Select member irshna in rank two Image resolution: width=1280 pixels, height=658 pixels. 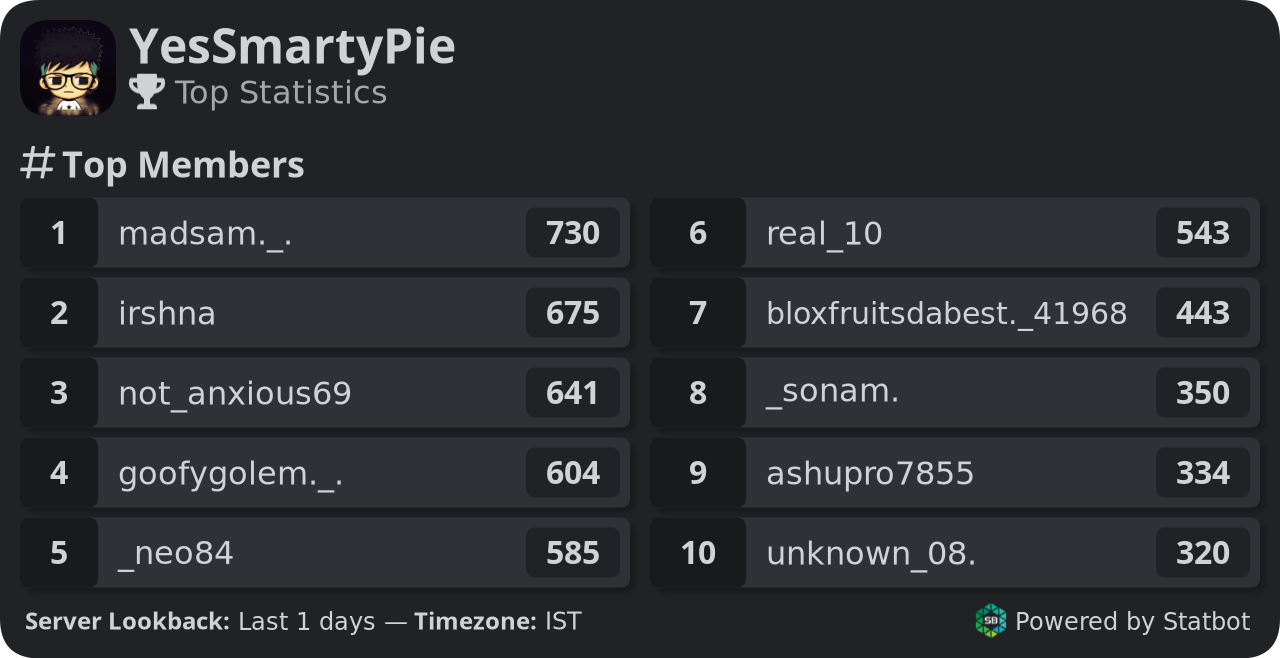point(325,313)
